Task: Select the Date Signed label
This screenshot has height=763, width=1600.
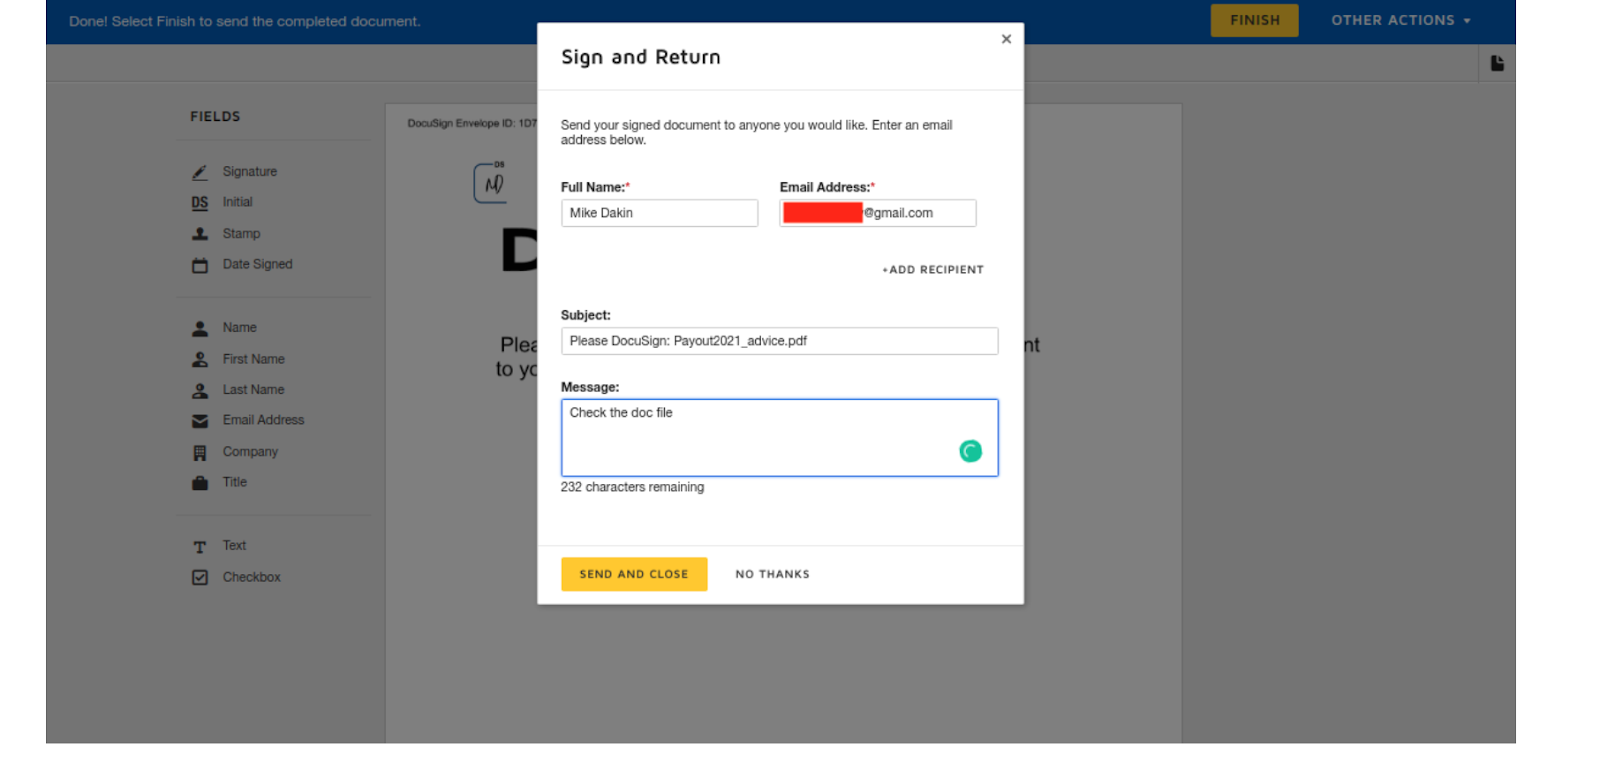Action: pyautogui.click(x=258, y=264)
